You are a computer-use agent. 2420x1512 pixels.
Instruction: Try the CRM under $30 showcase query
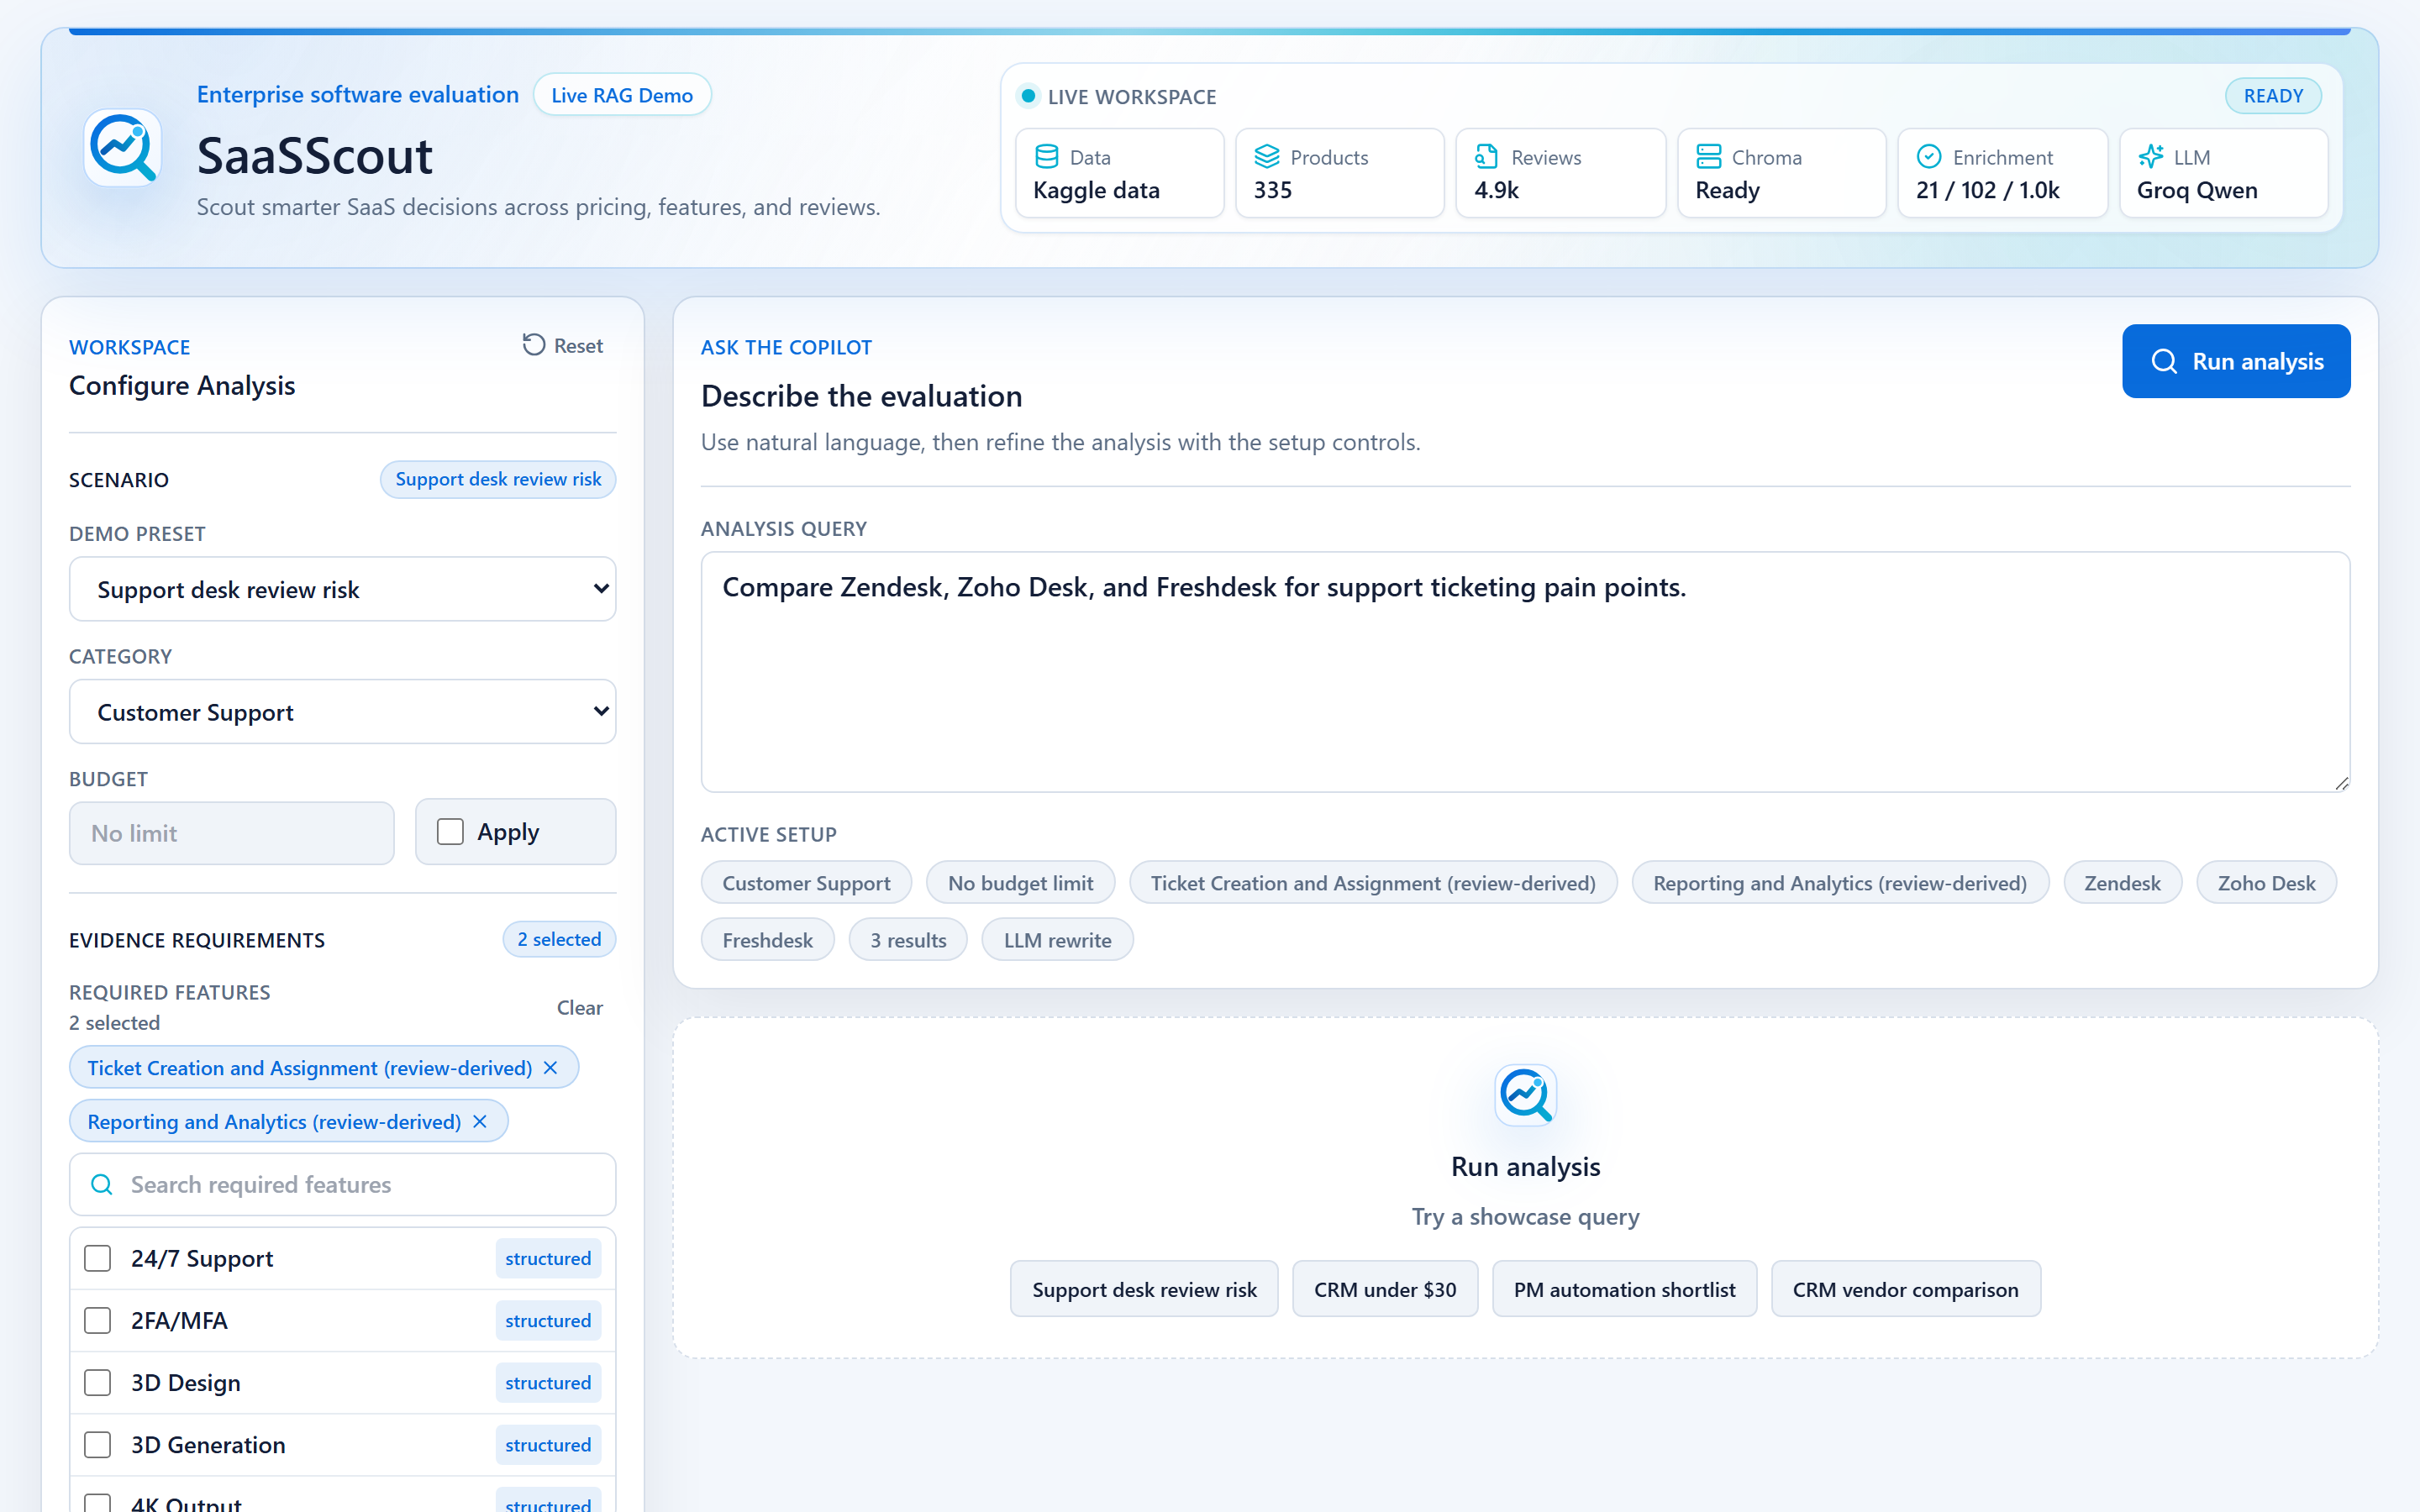point(1385,1289)
